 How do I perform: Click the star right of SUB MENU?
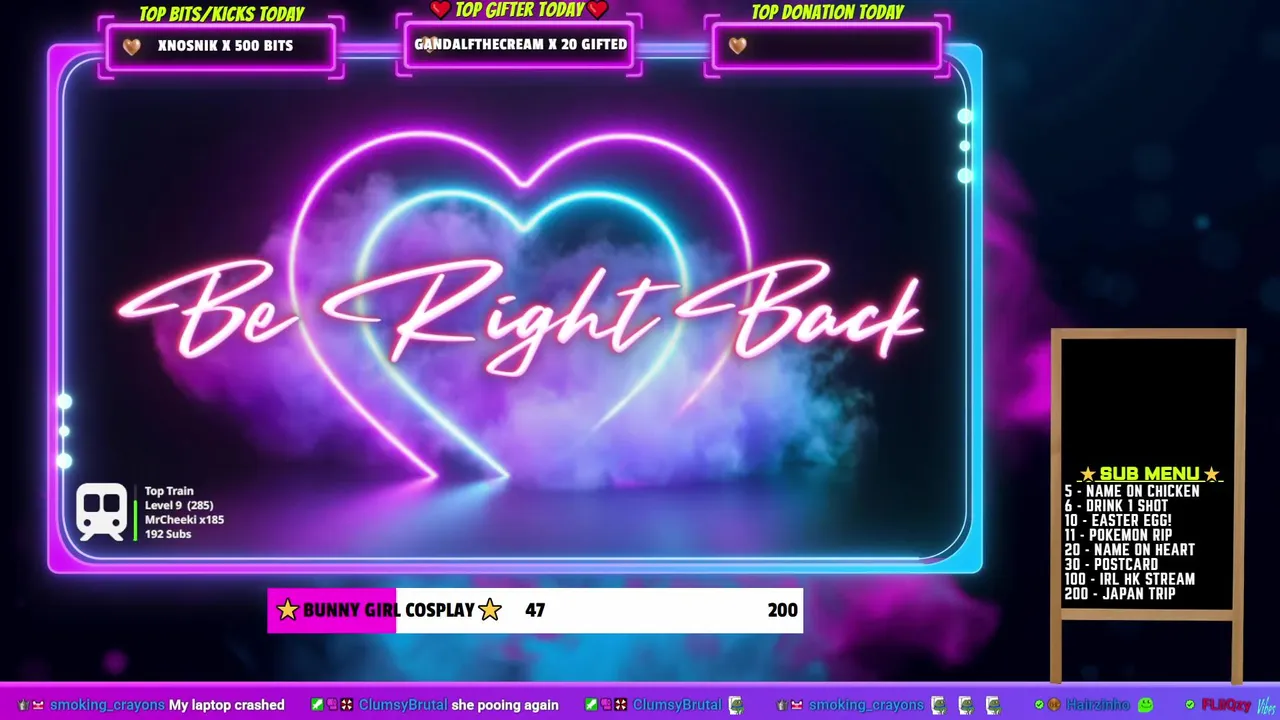1212,474
